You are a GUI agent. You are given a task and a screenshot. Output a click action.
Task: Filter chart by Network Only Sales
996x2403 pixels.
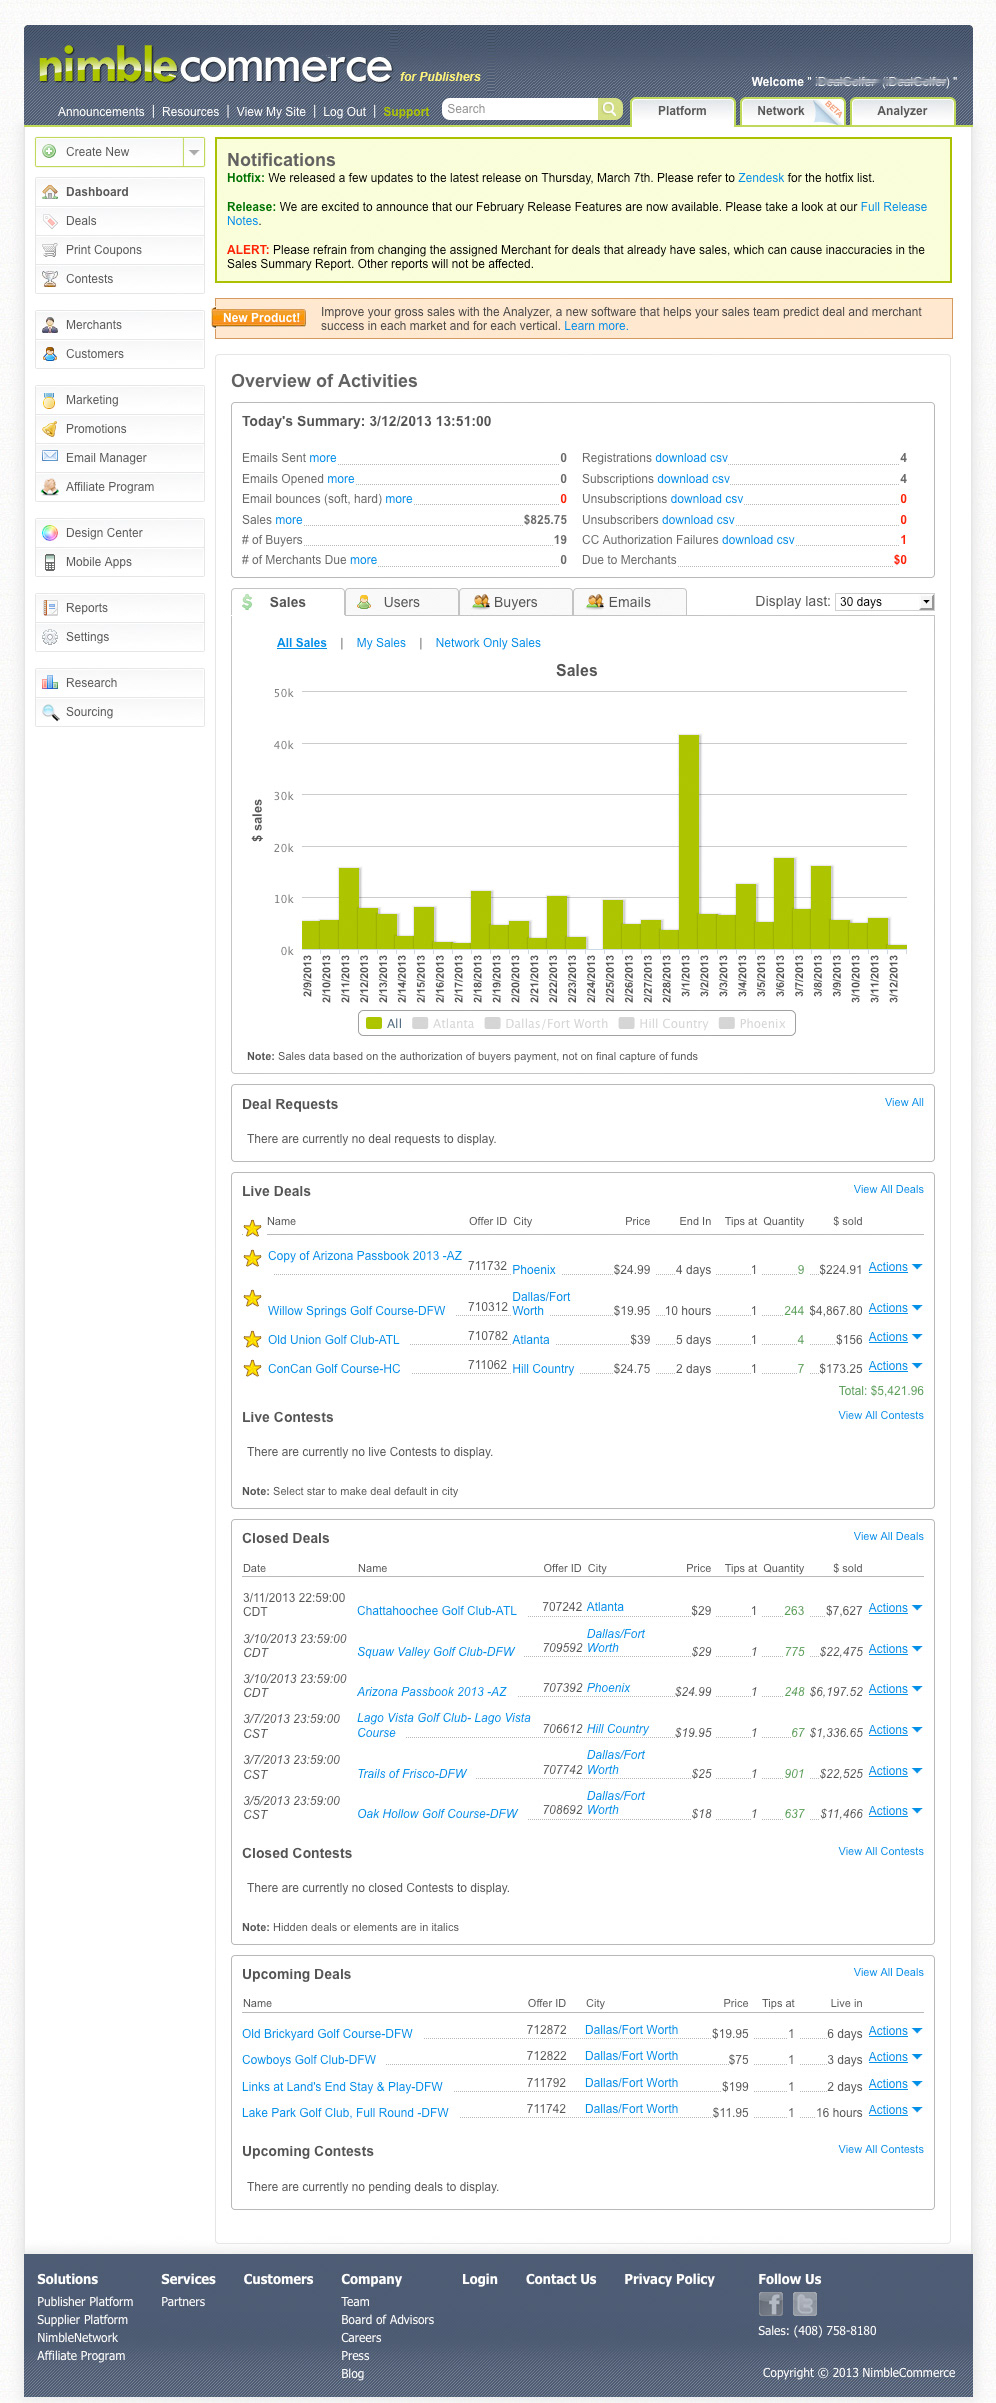488,643
